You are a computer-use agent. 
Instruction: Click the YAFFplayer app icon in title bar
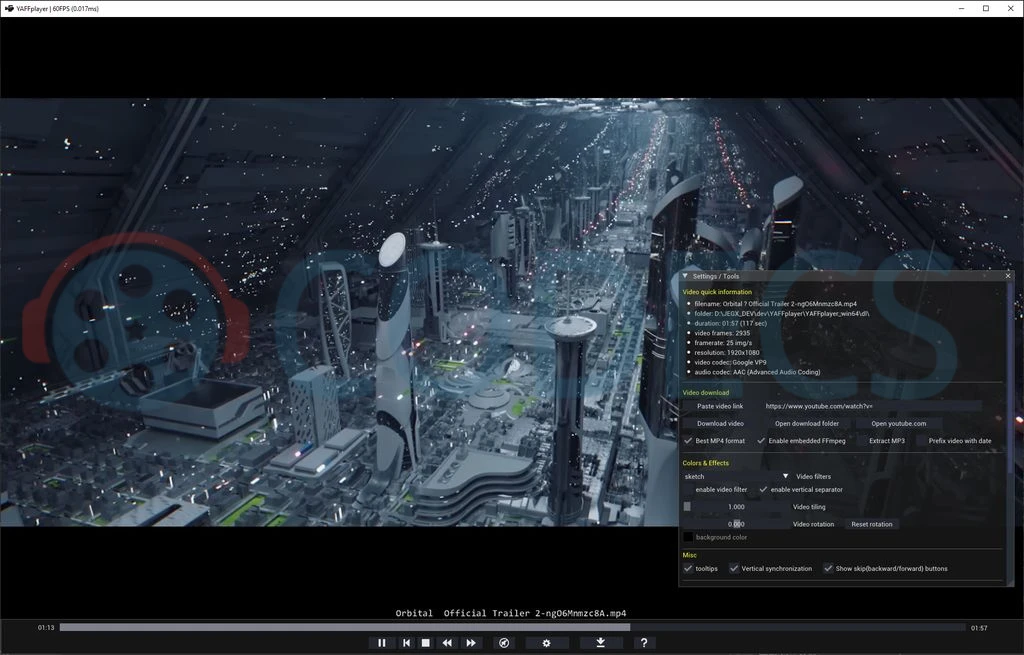click(x=8, y=8)
